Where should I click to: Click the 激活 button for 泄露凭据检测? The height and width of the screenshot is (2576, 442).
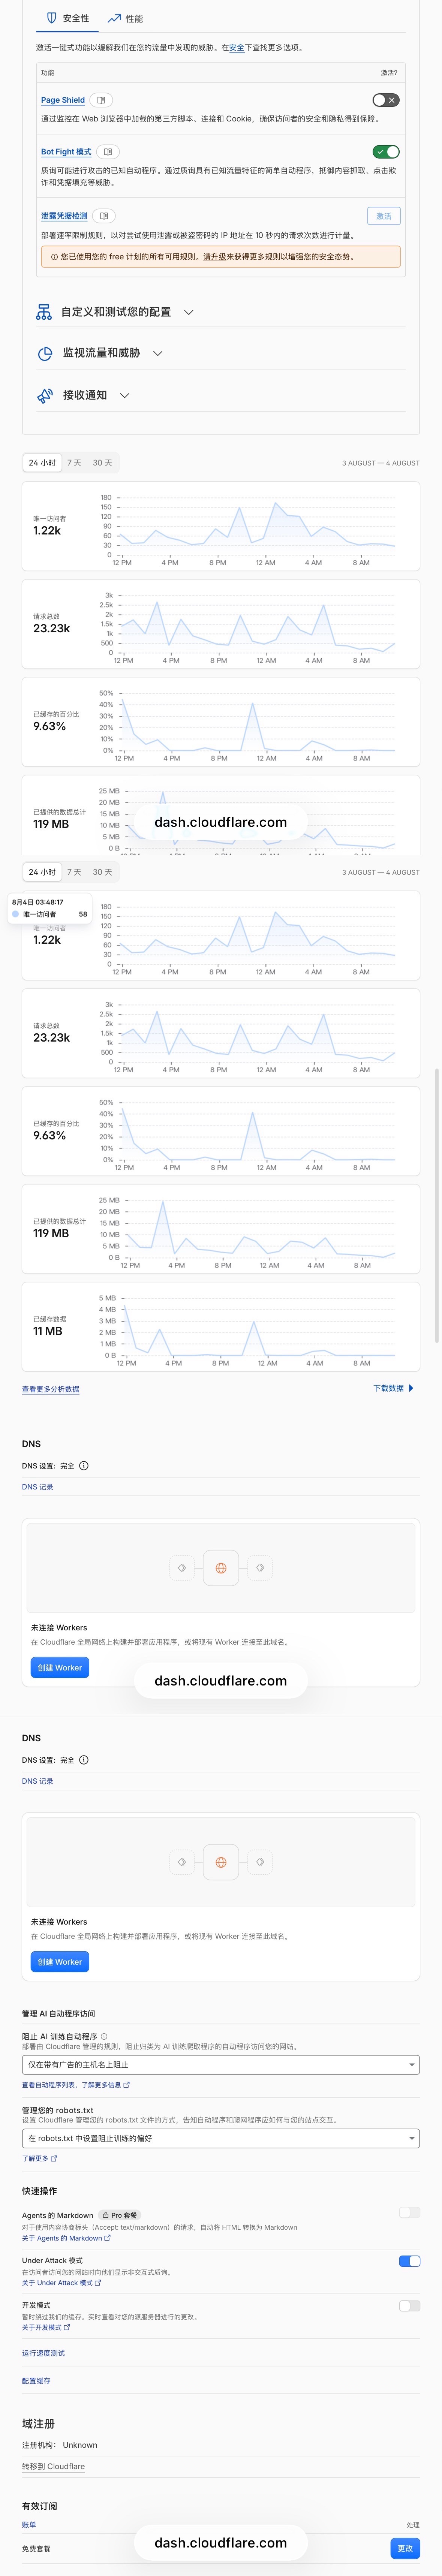pyautogui.click(x=384, y=216)
